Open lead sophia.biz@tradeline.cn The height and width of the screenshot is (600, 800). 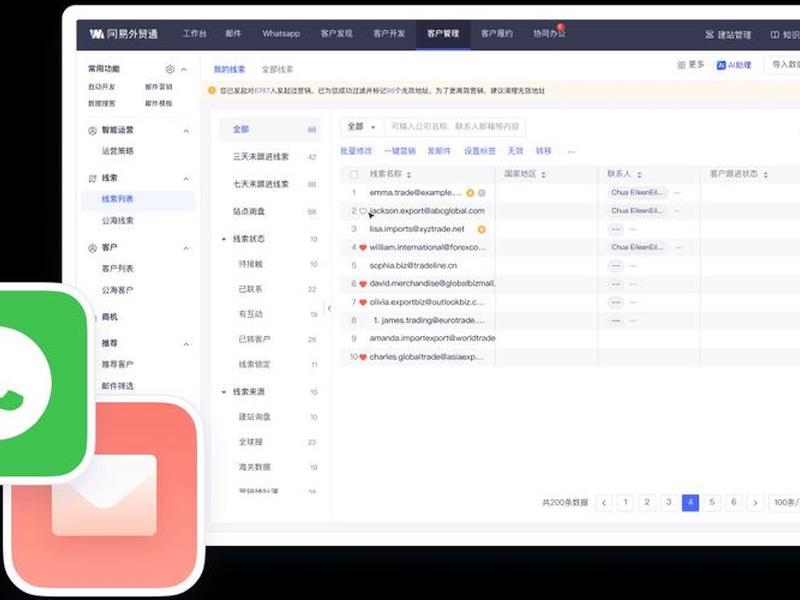(413, 266)
